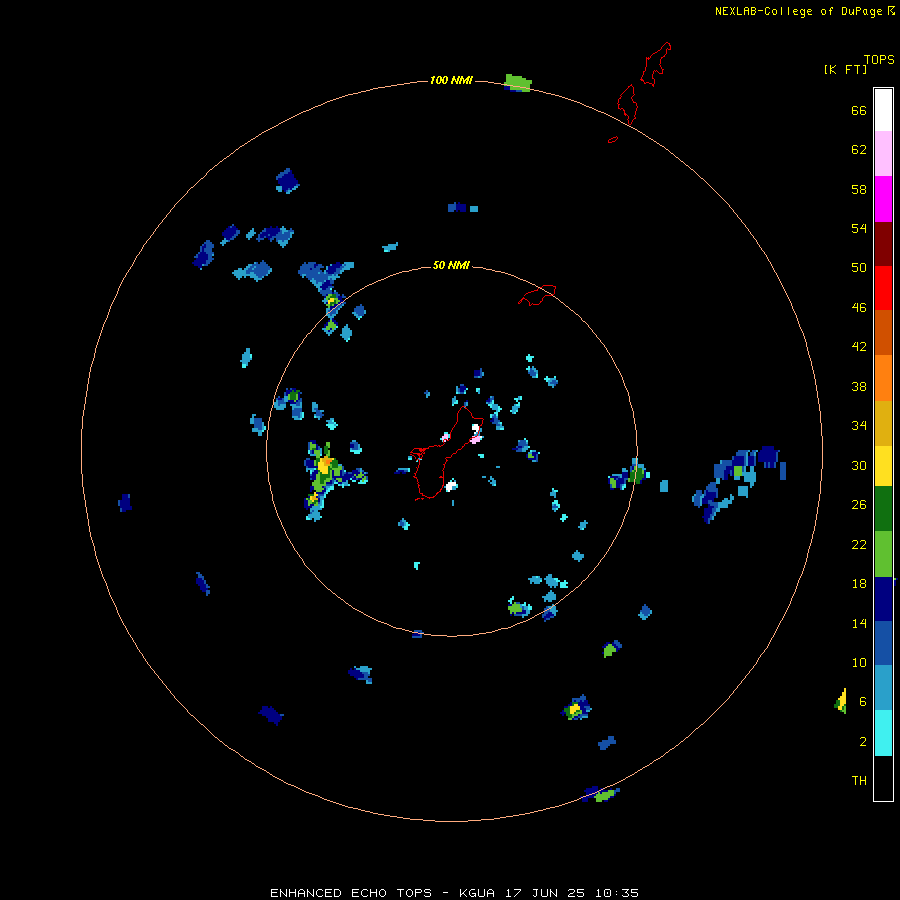
Task: Select the maroon legend color band
Action: [x=883, y=243]
